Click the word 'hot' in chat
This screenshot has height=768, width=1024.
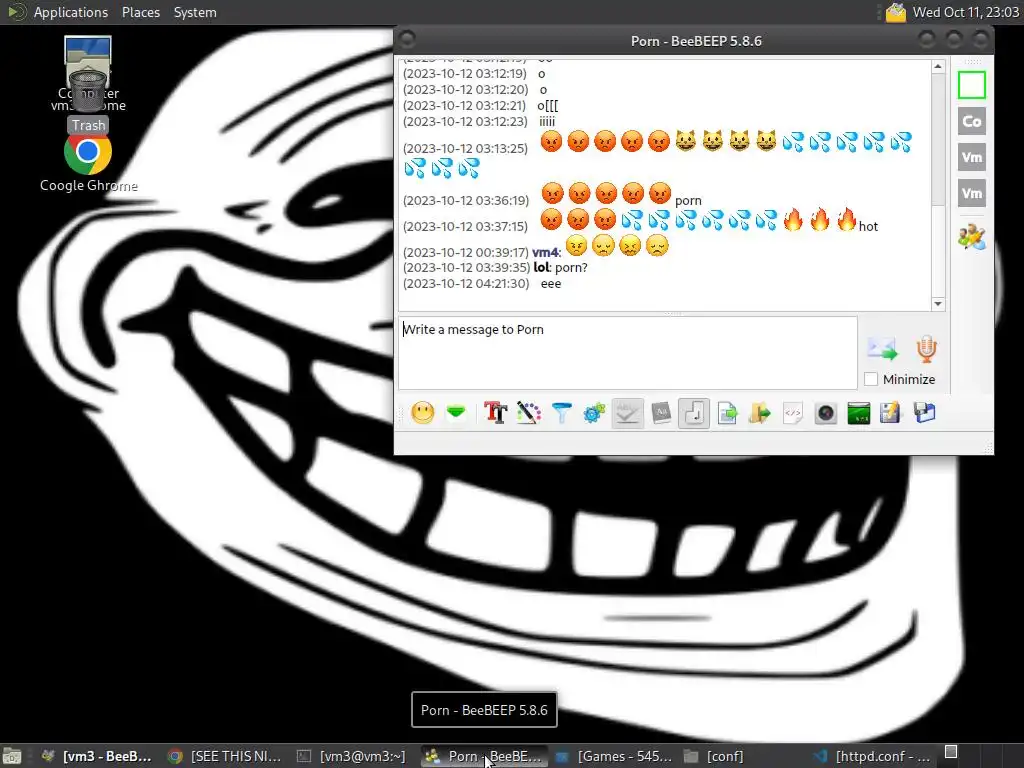point(868,227)
